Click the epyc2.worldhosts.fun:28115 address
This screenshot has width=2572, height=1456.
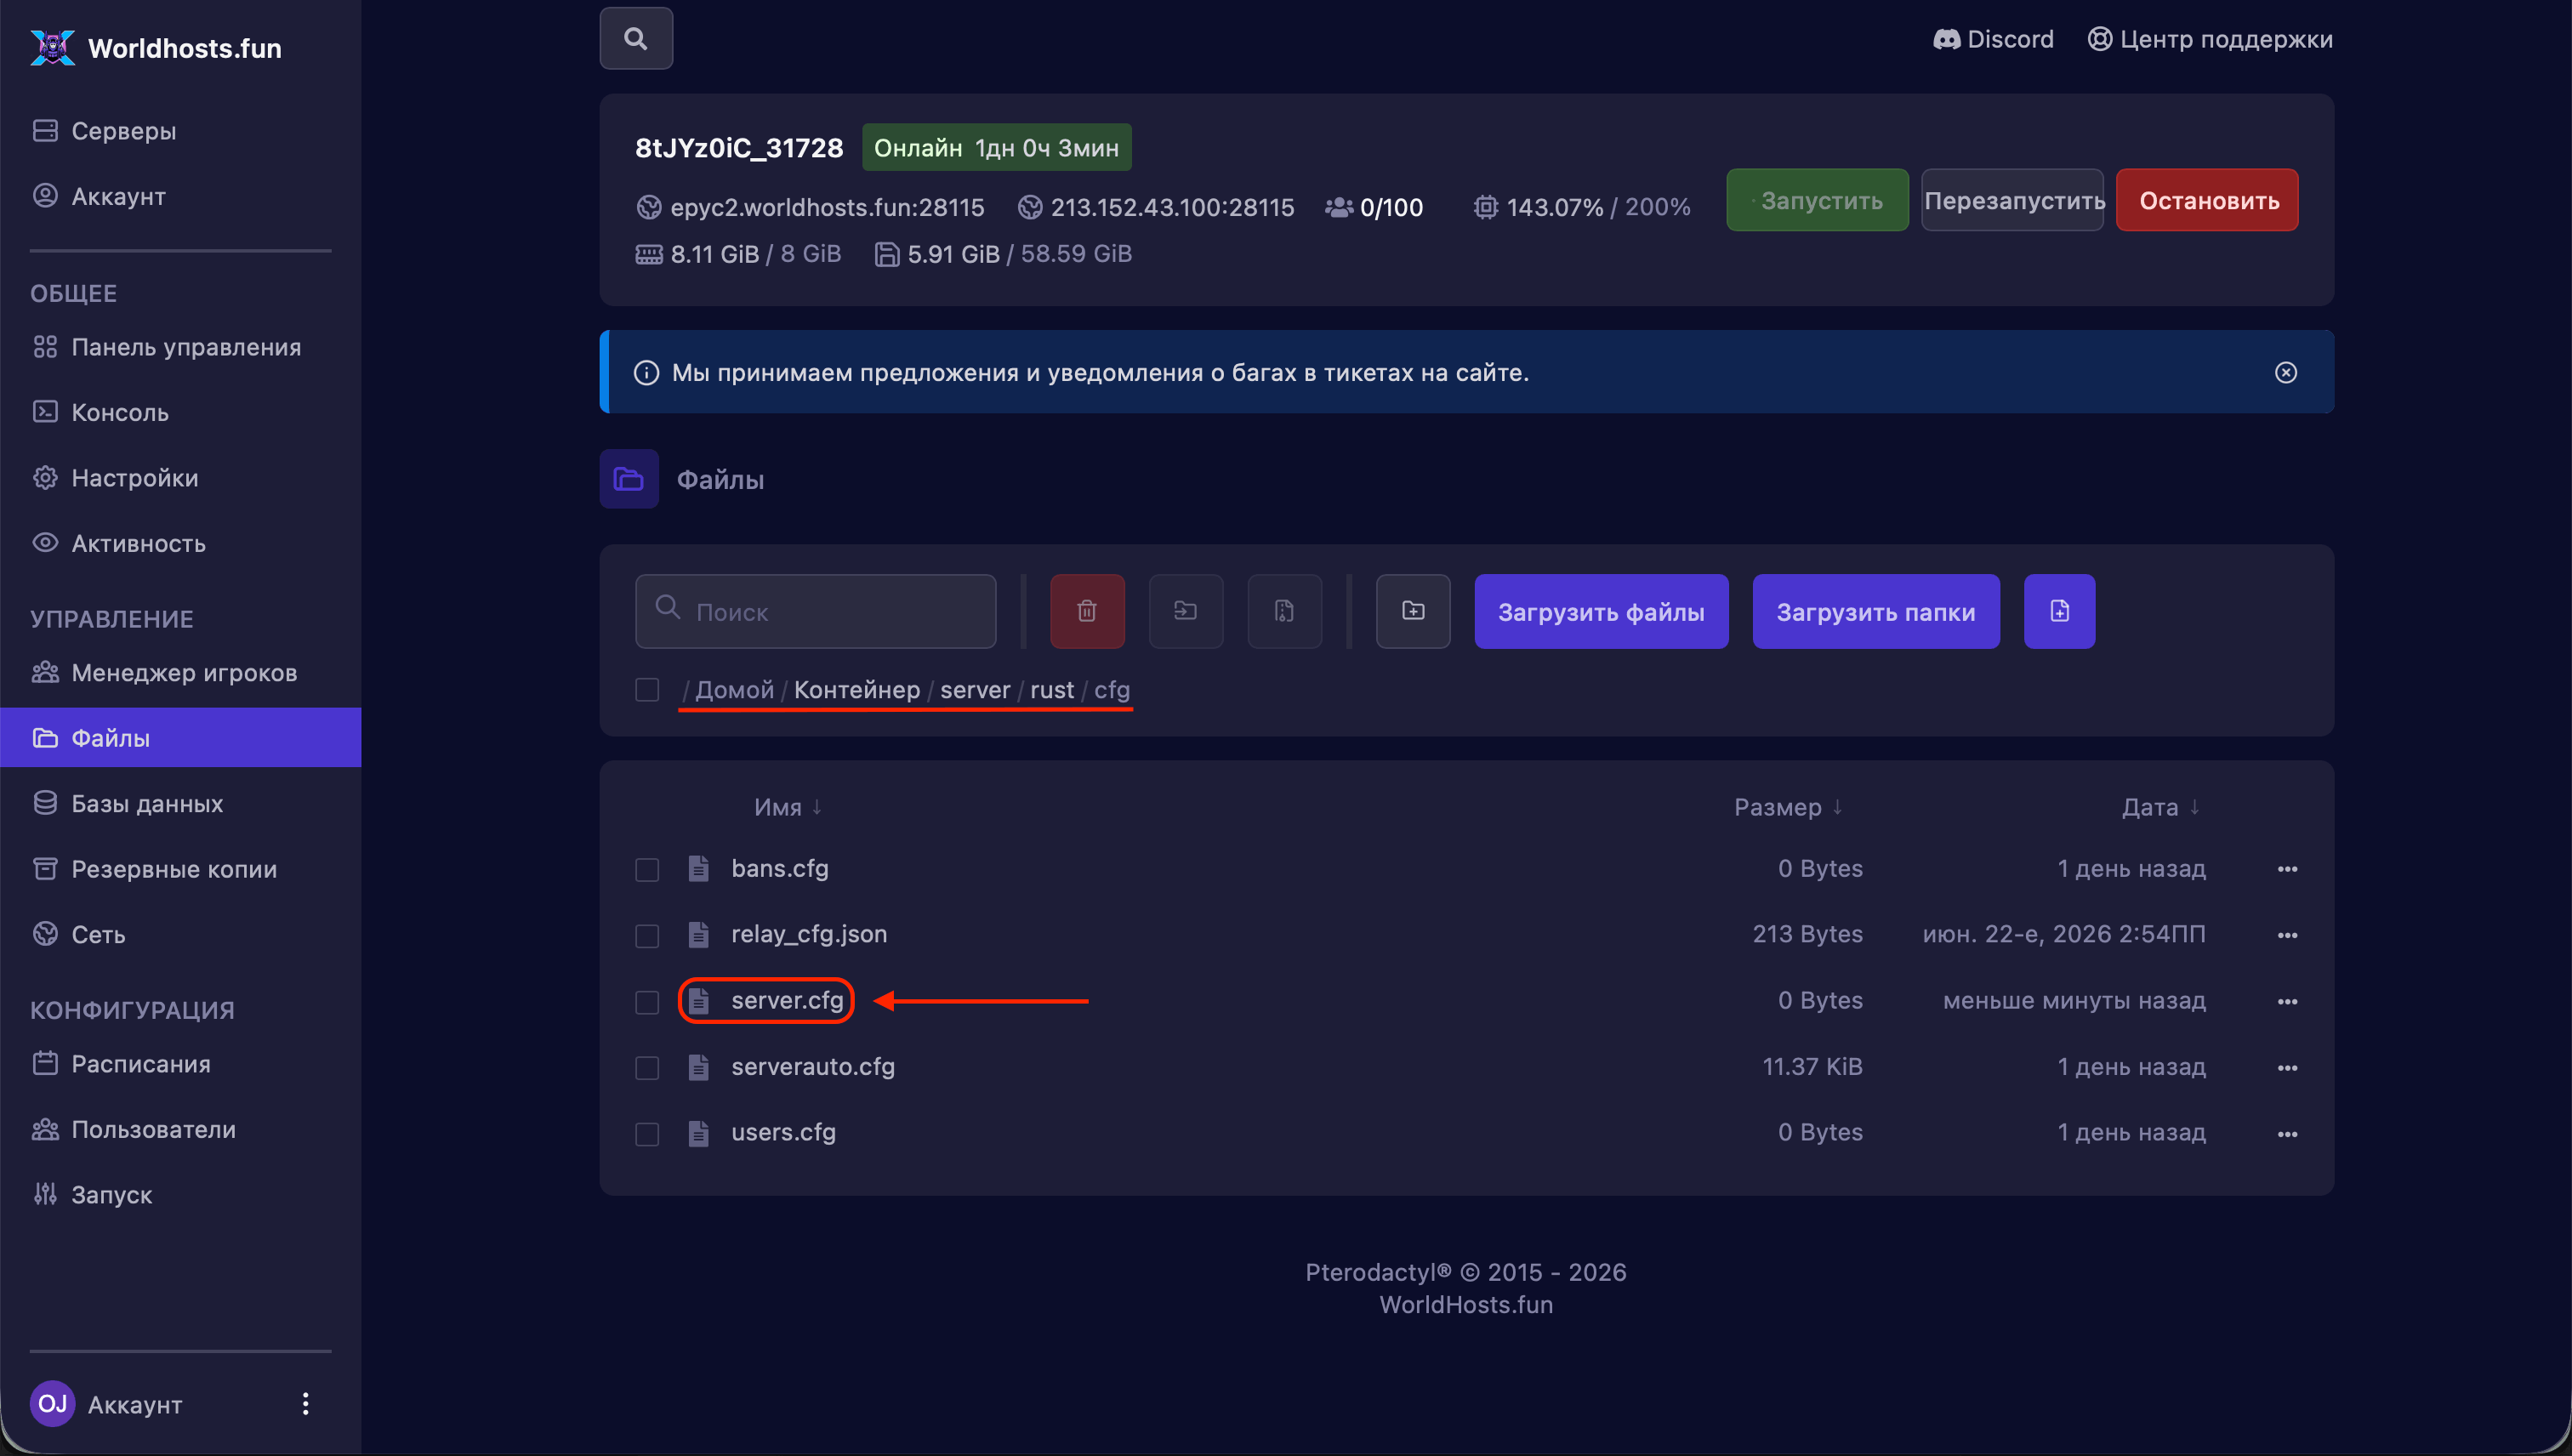point(827,207)
